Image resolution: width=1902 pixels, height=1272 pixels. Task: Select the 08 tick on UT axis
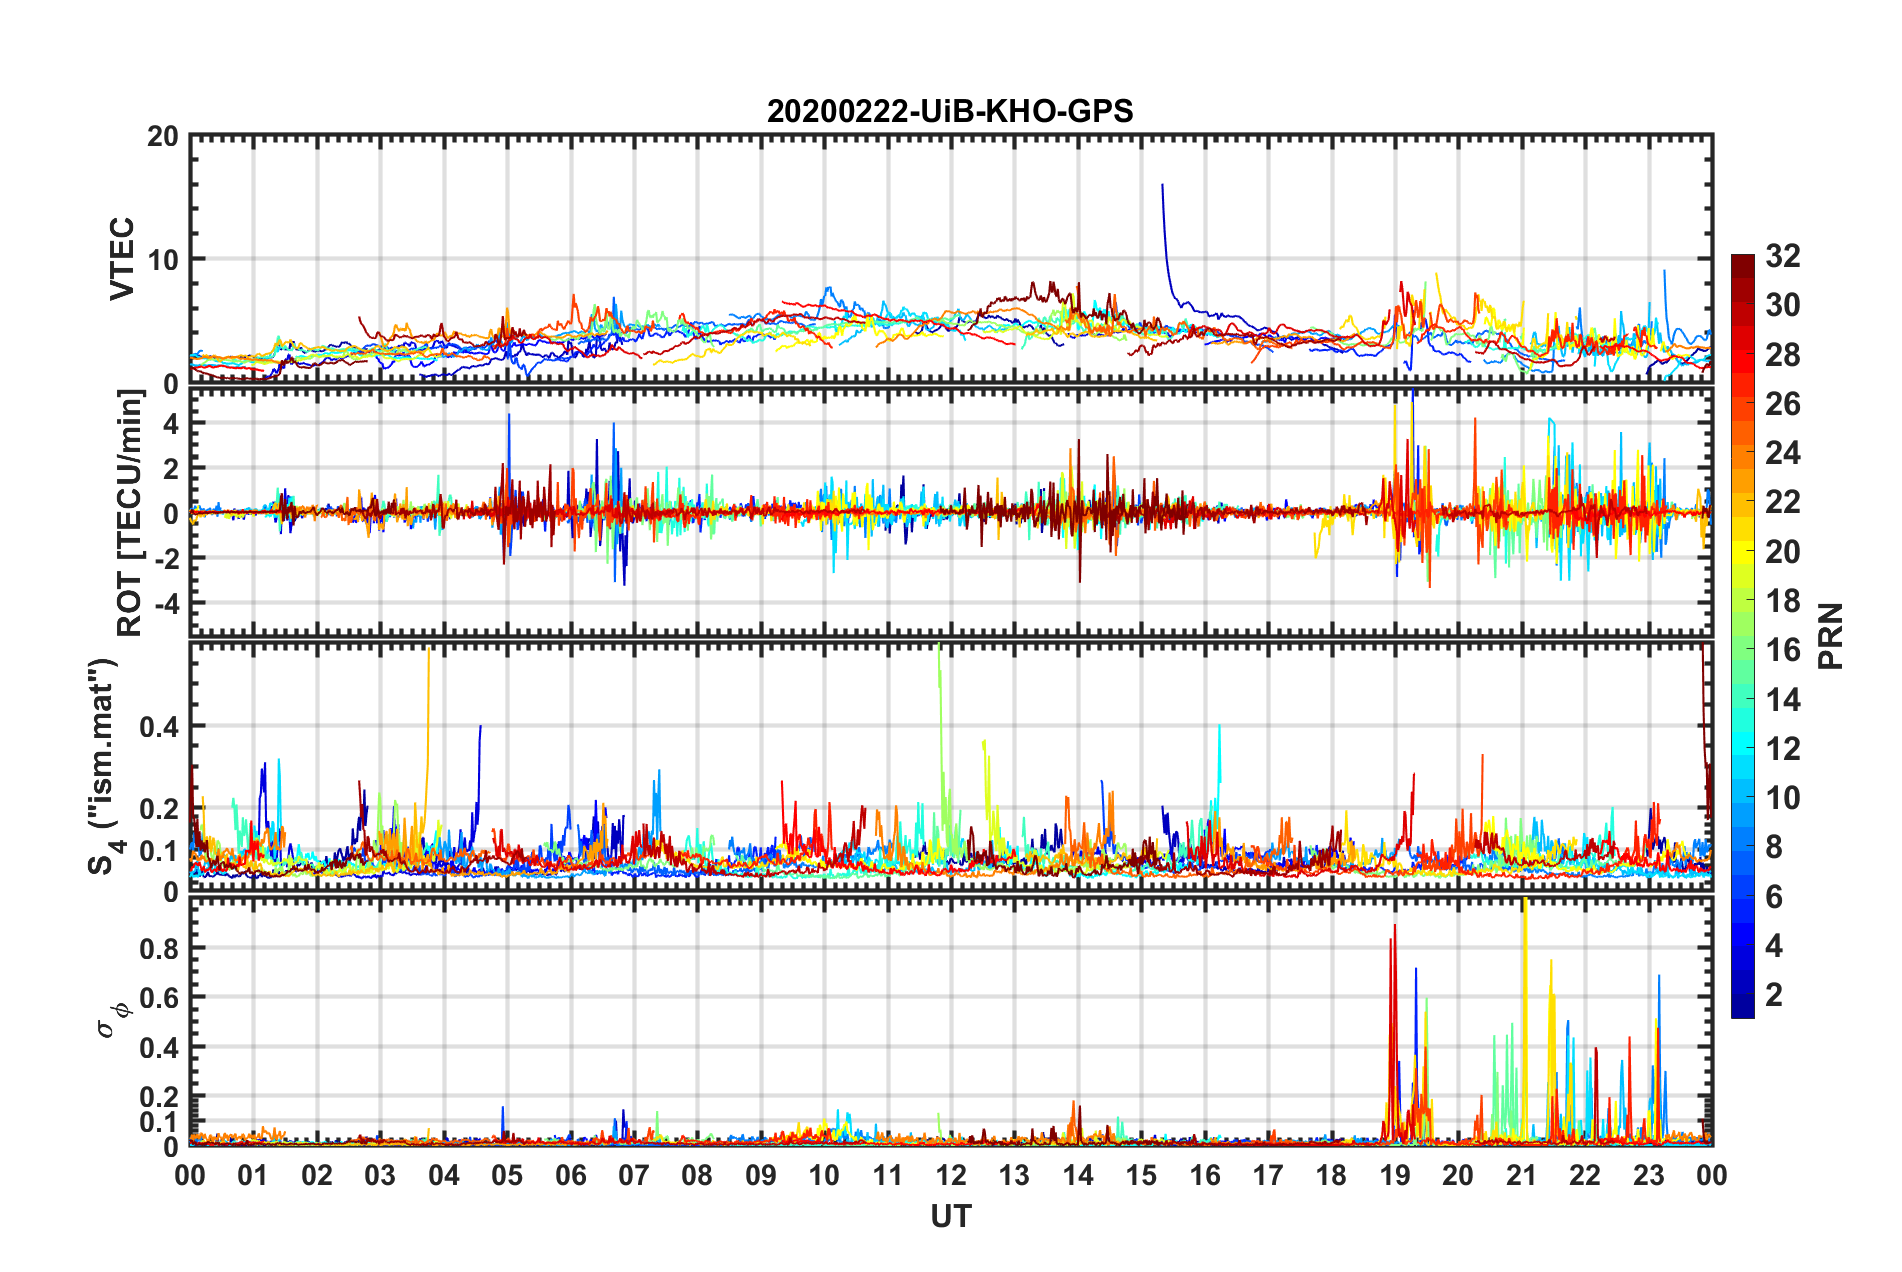click(x=697, y=1175)
